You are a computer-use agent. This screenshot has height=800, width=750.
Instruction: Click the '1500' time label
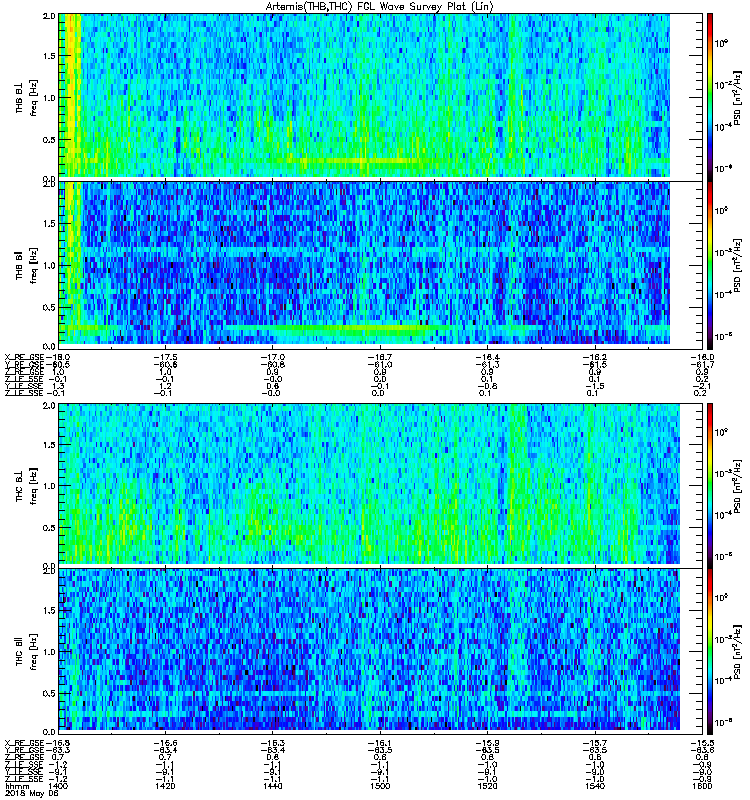[x=380, y=786]
